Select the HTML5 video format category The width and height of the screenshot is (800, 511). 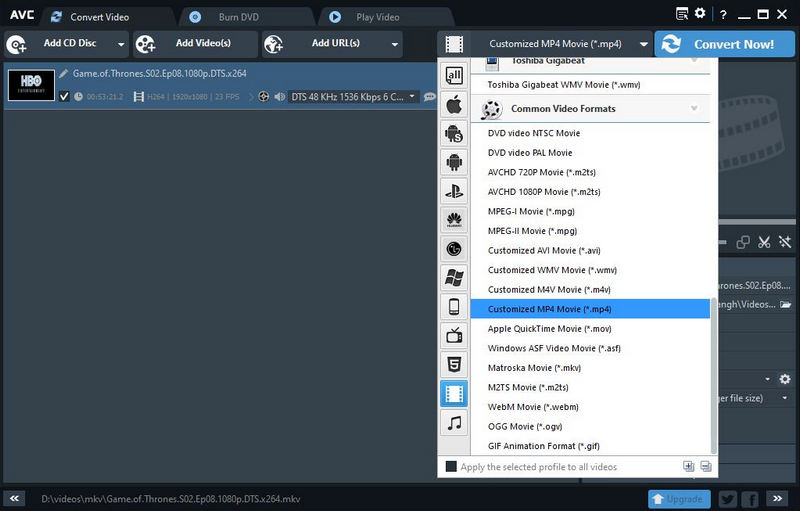coord(454,365)
